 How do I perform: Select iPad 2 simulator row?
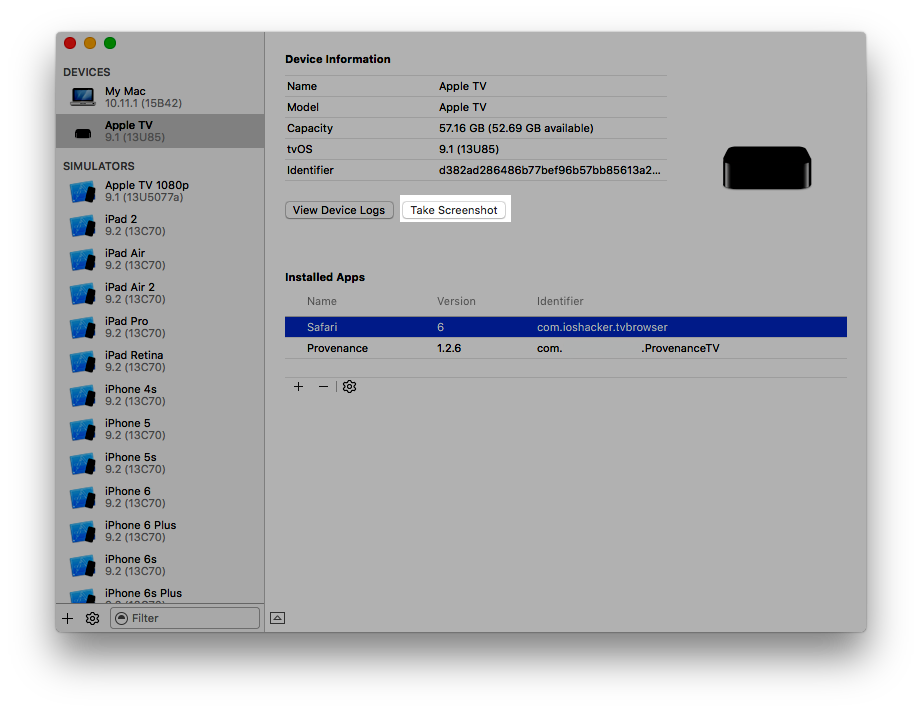tap(160, 226)
